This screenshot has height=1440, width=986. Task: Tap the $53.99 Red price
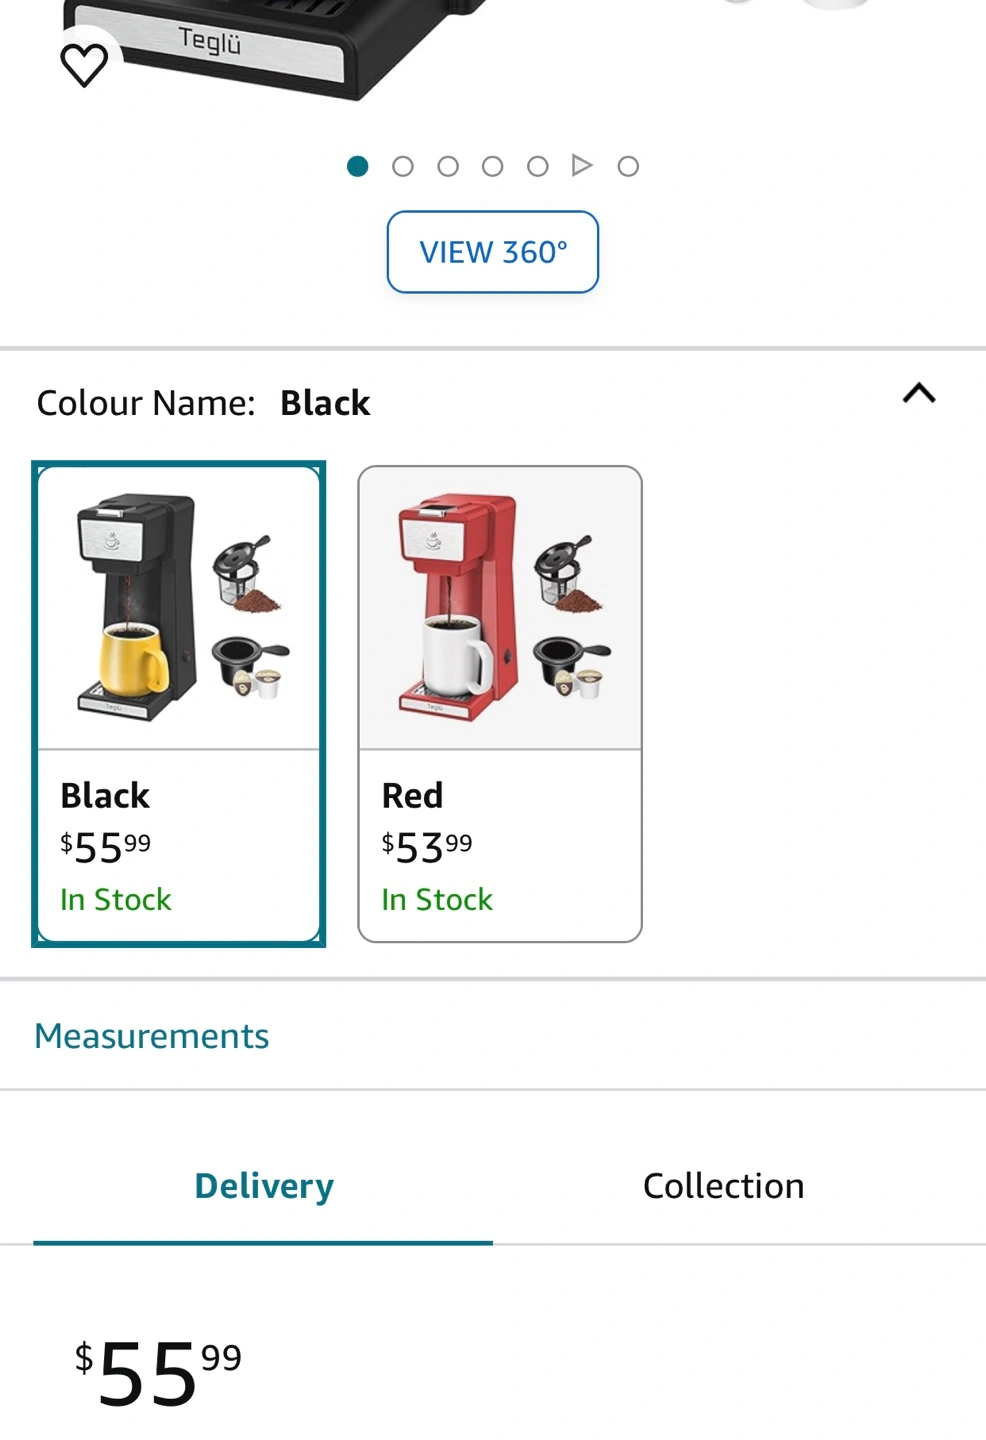(x=427, y=848)
